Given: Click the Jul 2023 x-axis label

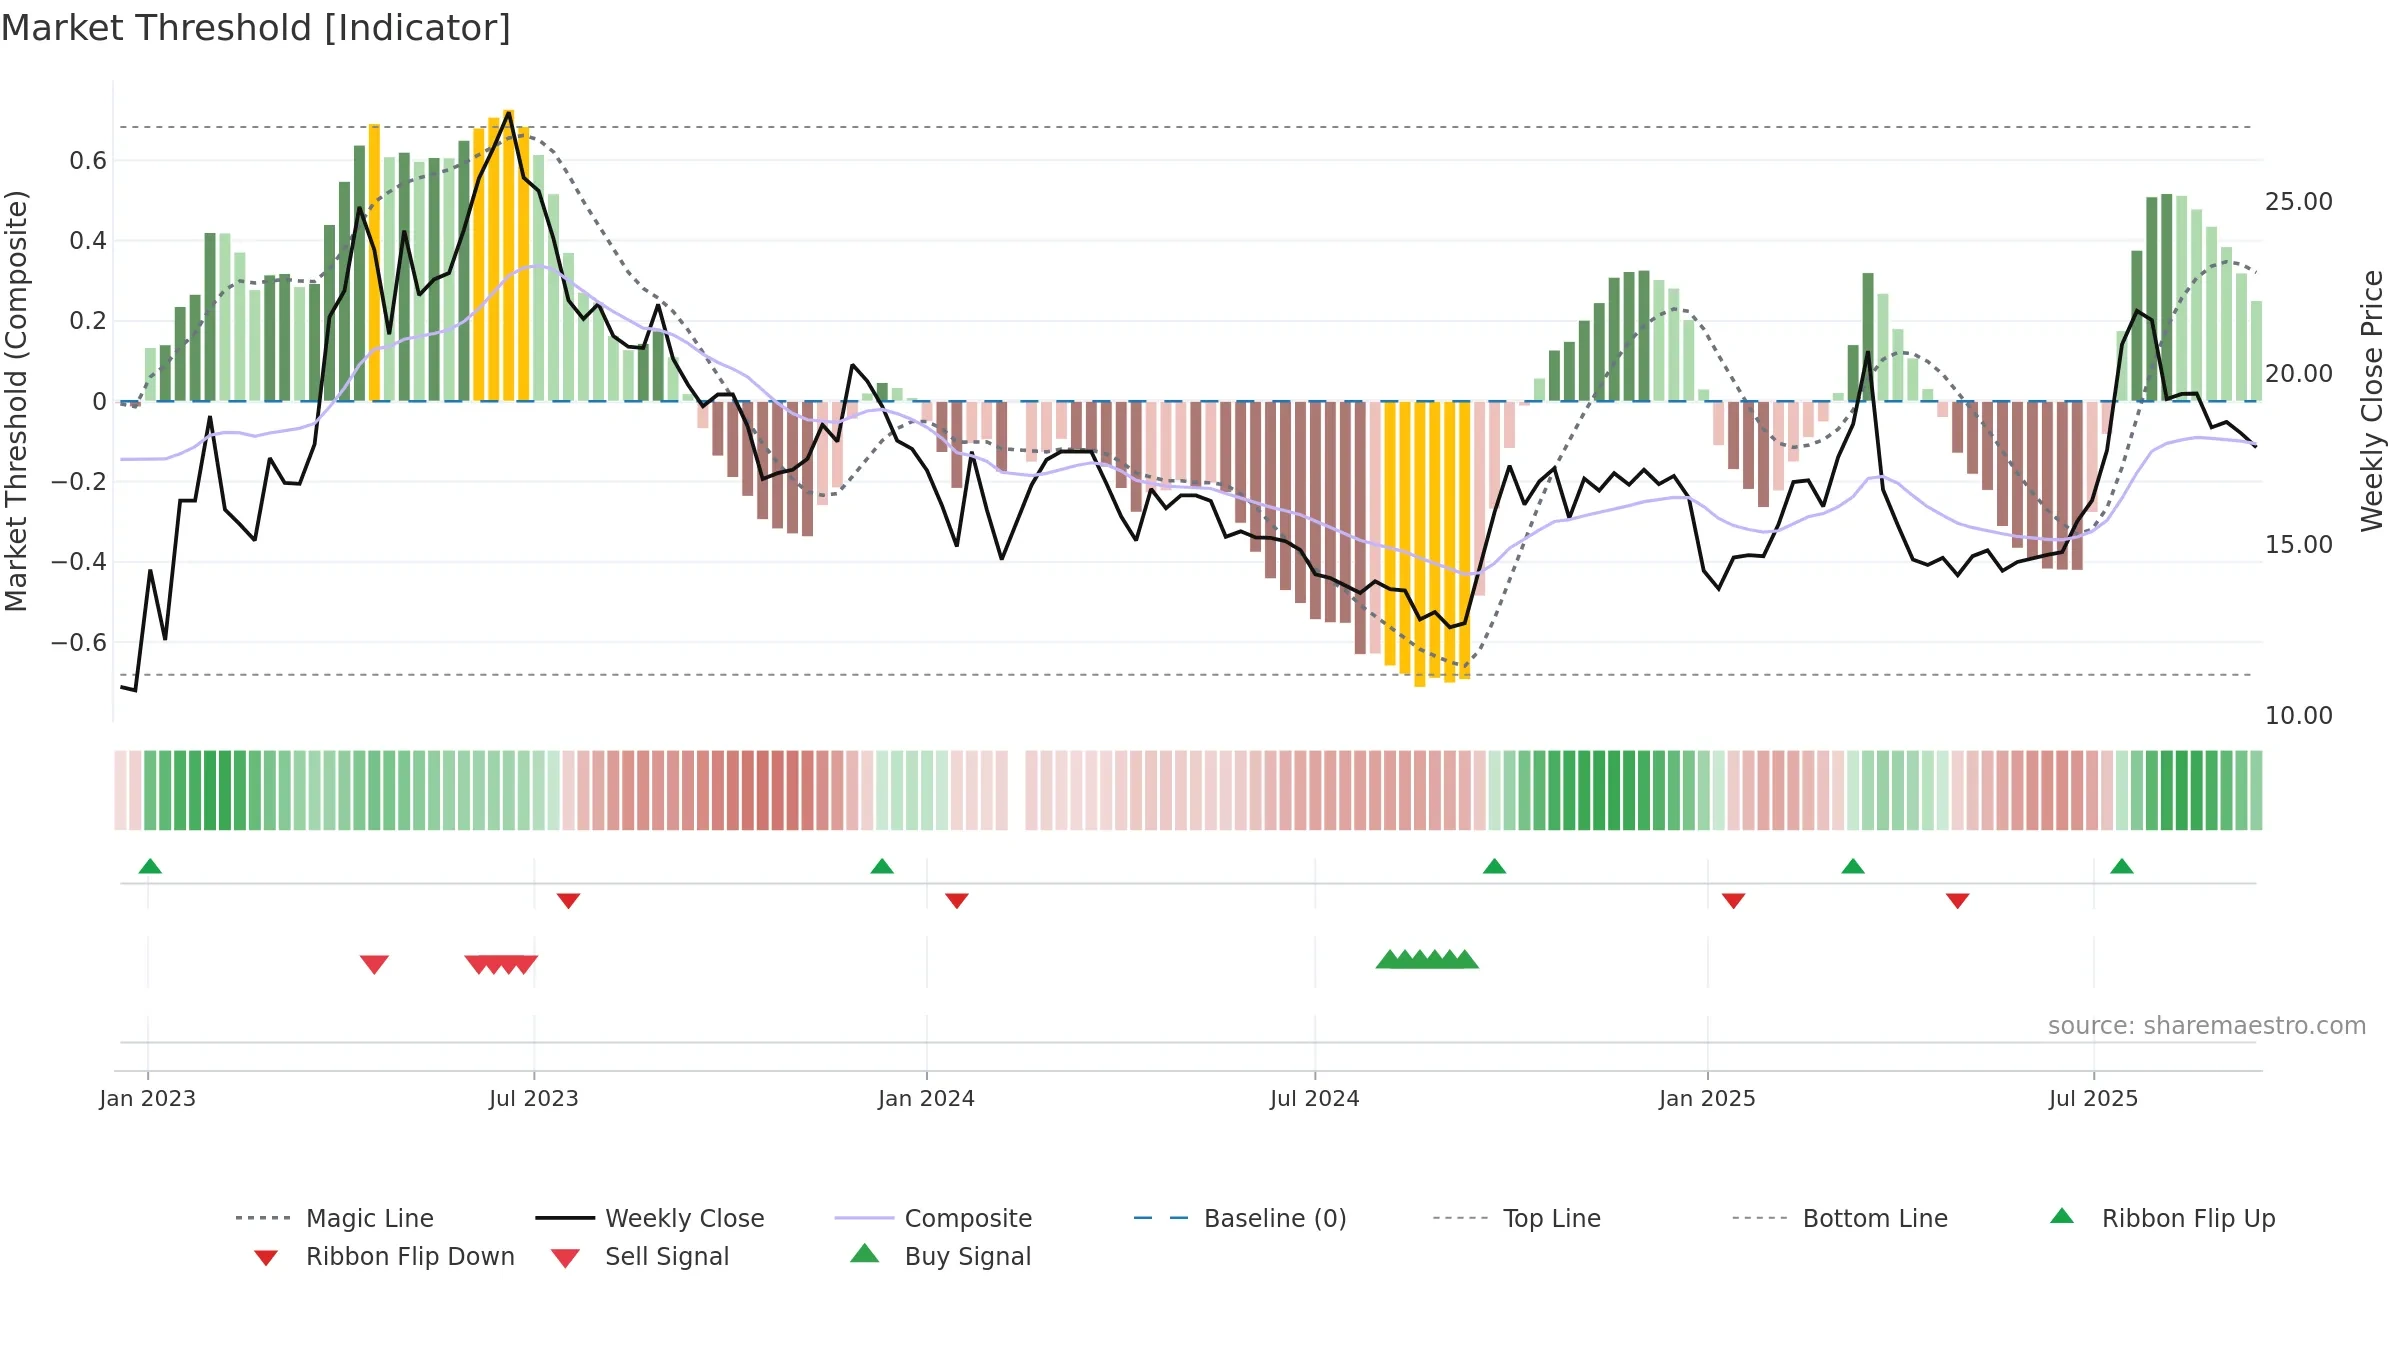Looking at the screenshot, I should point(534,1098).
